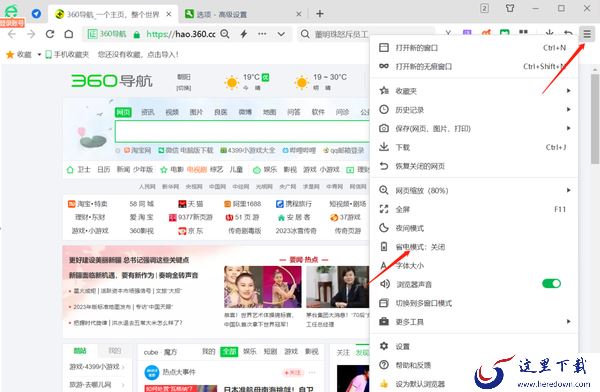Reload the current page
Viewport: 600px width, 392px height.
coord(50,34)
